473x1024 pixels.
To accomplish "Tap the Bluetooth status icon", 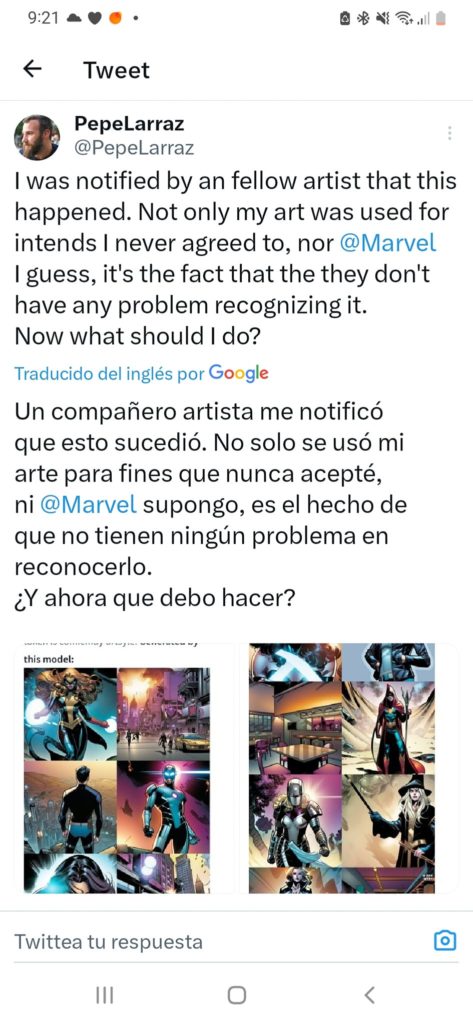I will point(362,20).
